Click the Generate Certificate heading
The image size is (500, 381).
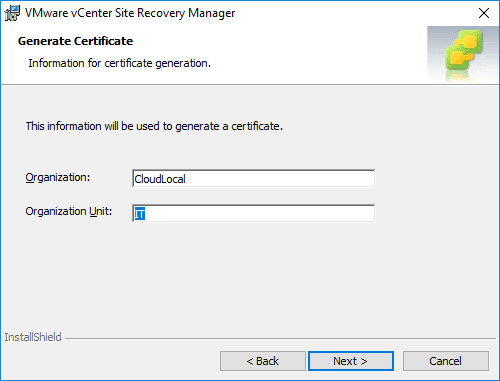click(x=75, y=41)
